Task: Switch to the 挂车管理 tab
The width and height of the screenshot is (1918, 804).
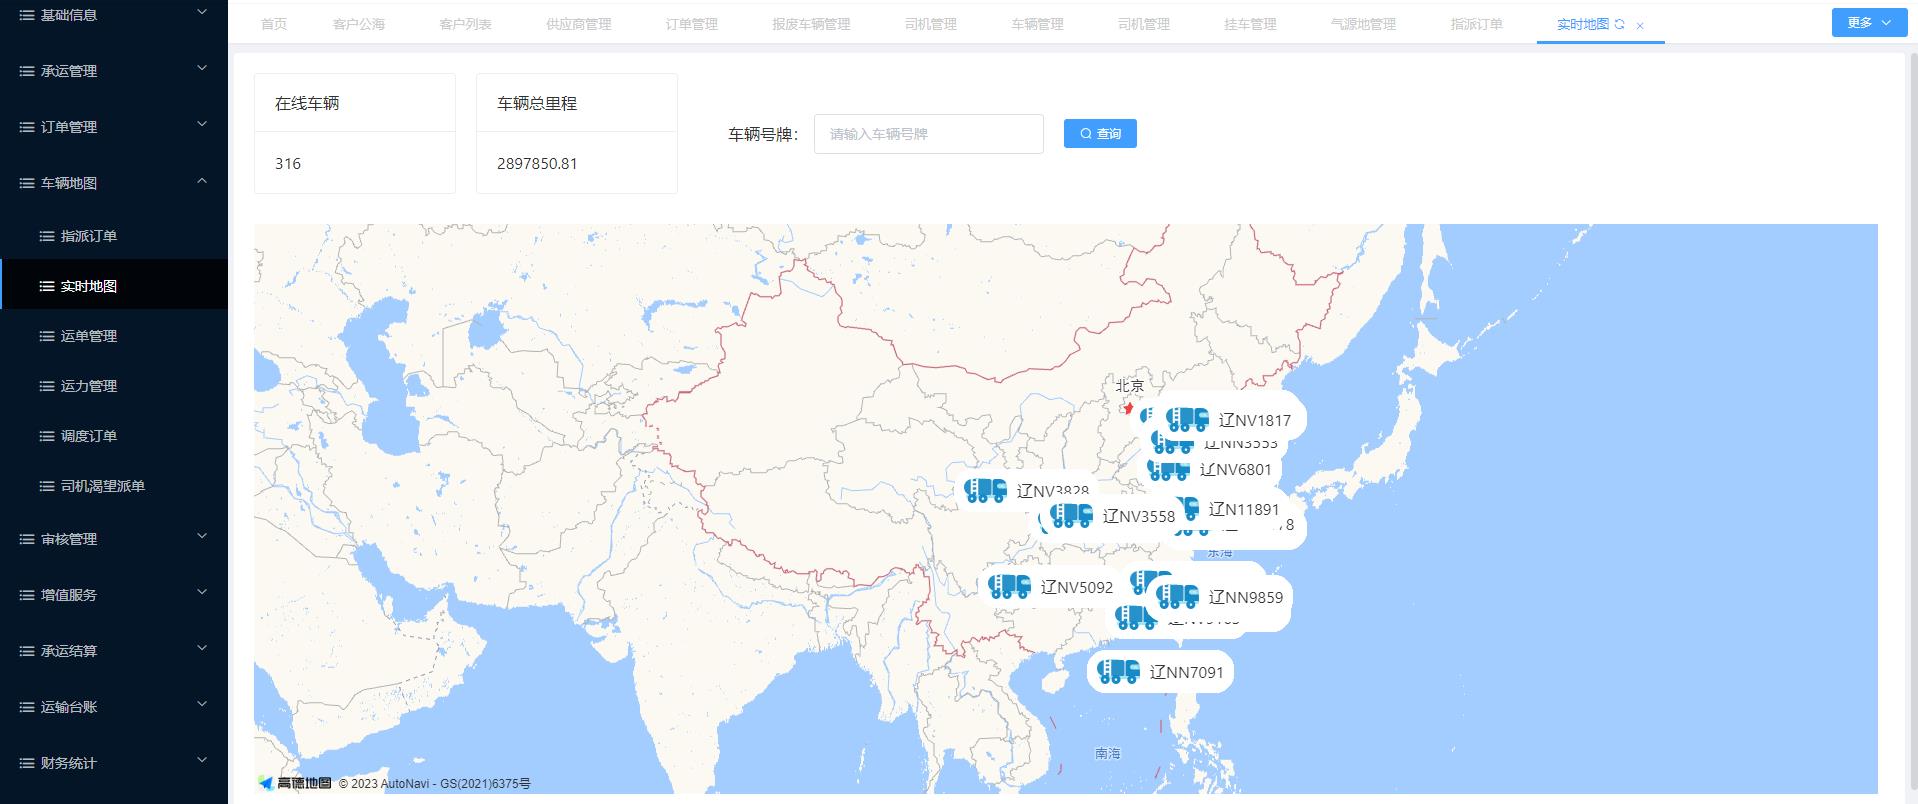Action: pos(1251,24)
